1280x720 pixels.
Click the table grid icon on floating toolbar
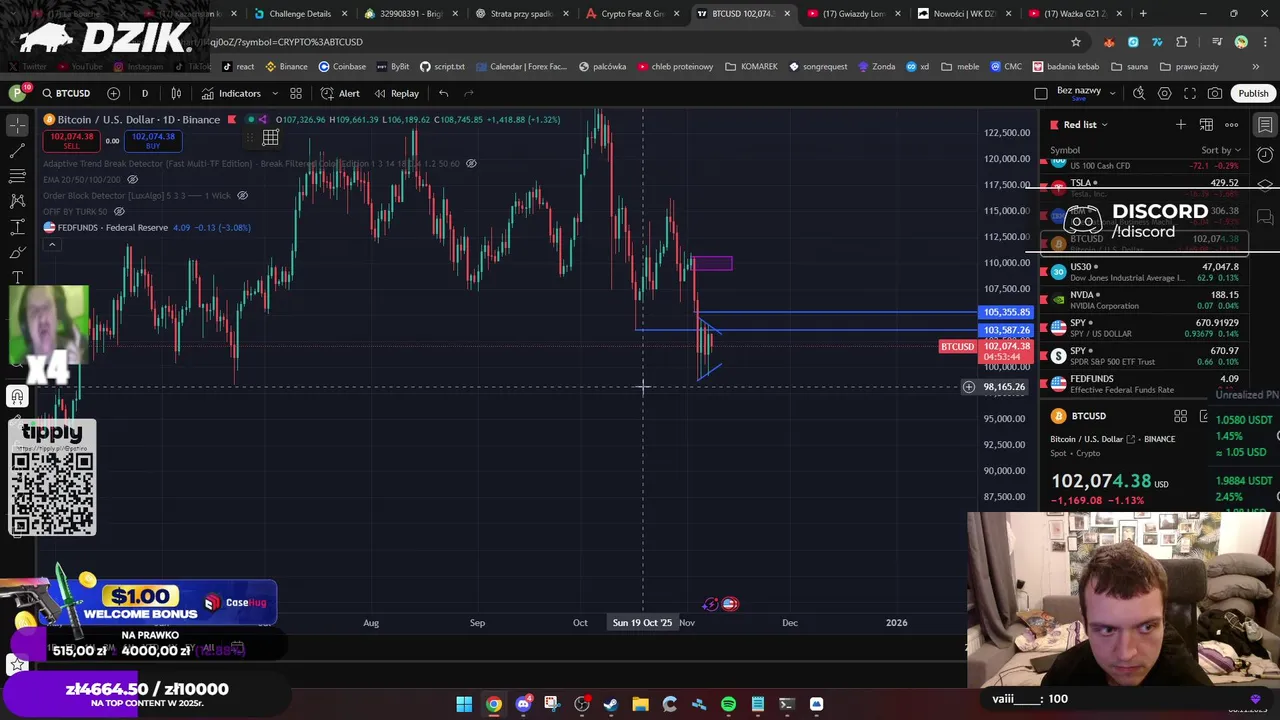pyautogui.click(x=270, y=138)
